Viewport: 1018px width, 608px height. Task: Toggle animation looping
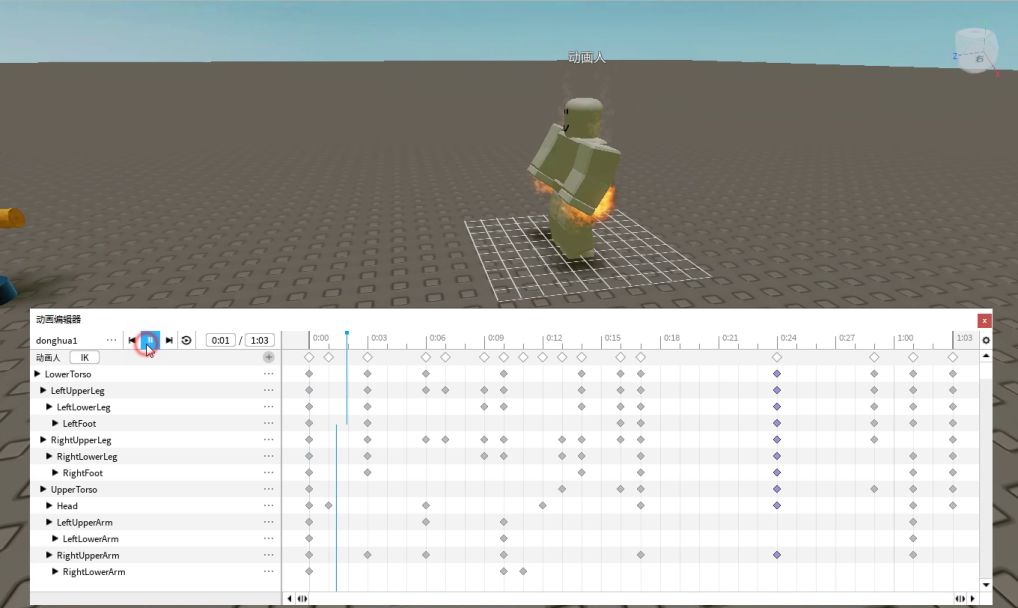point(187,340)
